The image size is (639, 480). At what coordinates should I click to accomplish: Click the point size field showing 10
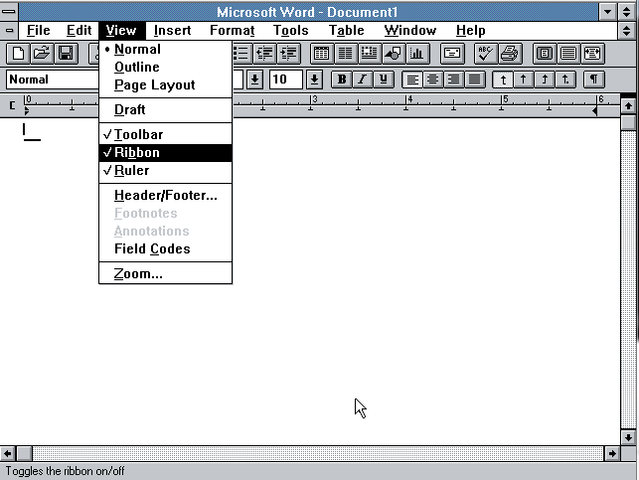(286, 79)
